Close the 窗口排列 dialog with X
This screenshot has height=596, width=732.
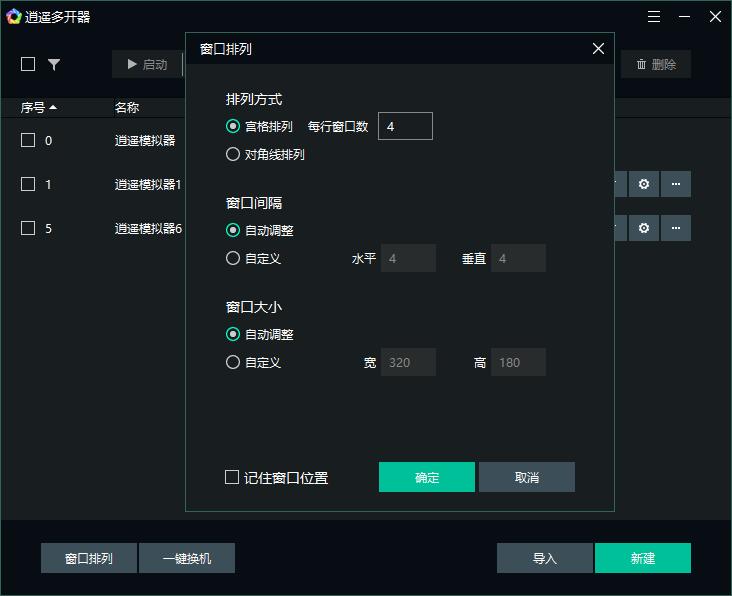click(598, 49)
